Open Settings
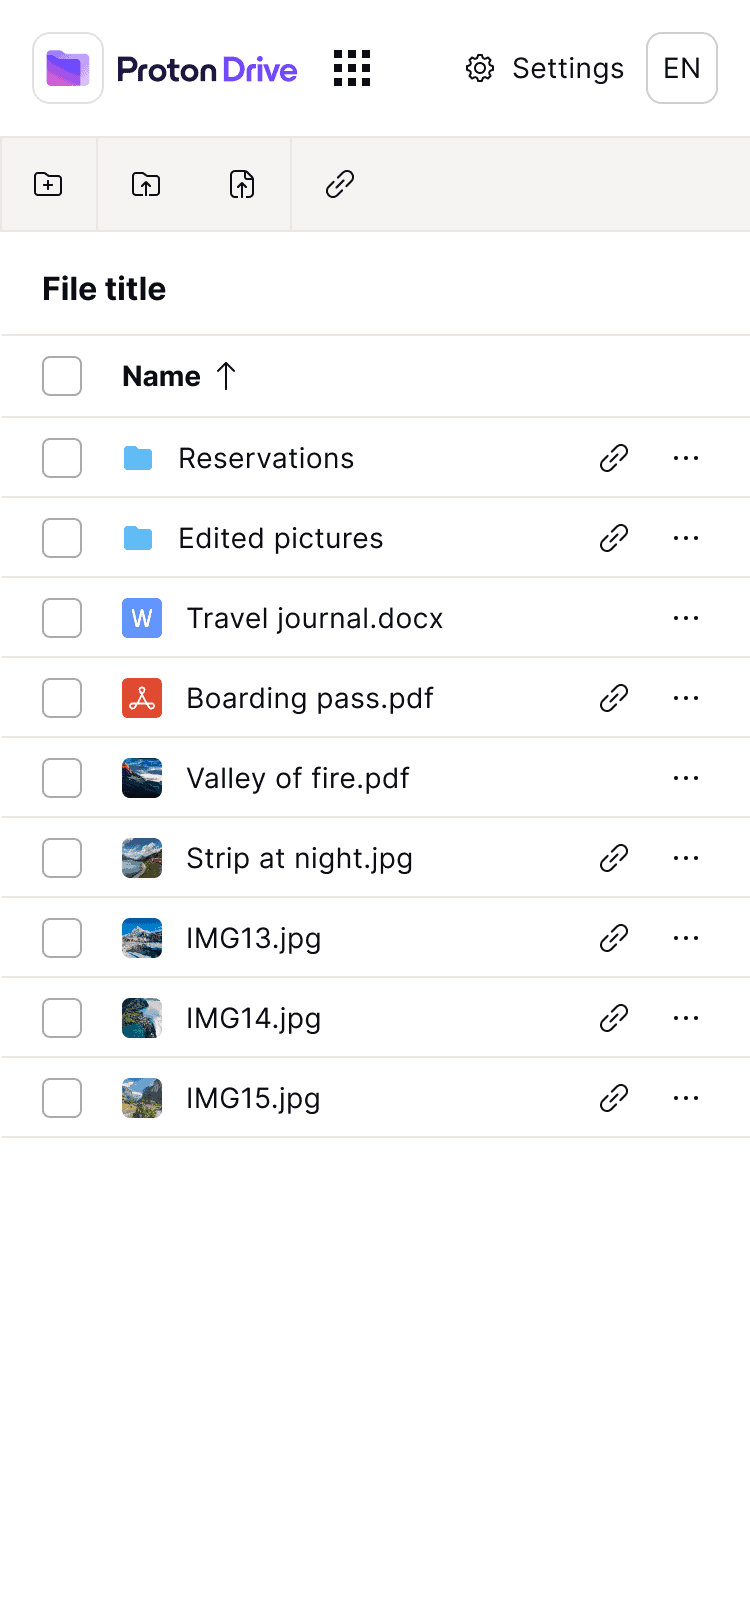 pyautogui.click(x=545, y=68)
